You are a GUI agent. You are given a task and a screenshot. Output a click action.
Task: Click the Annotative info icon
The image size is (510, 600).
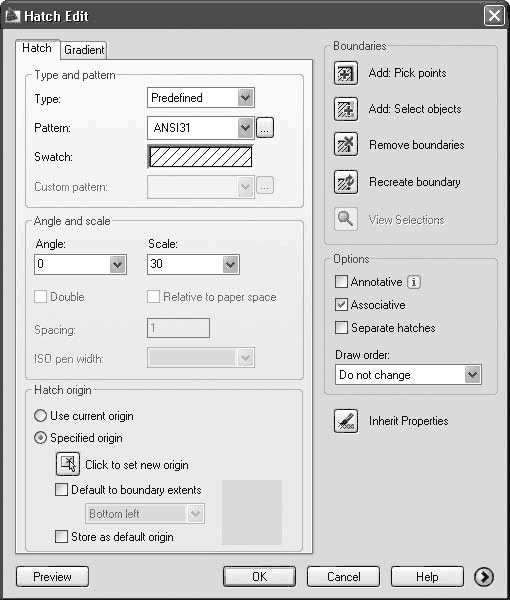414,282
